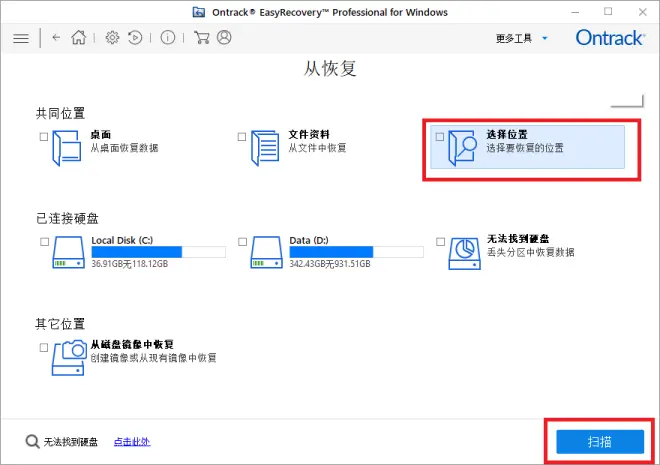The image size is (660, 465).
Task: Click the user account icon
Action: [224, 37]
